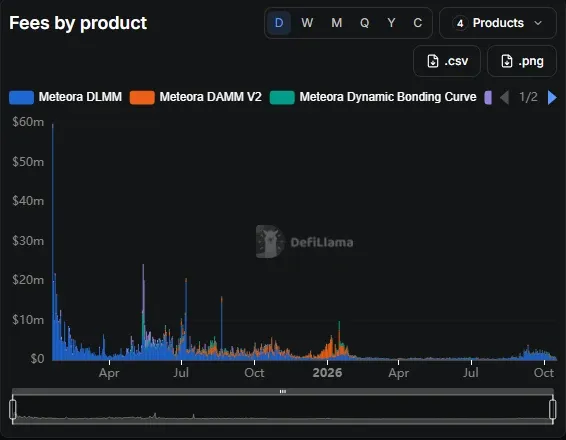Go to previous legend page arrow
566x440 pixels.
tap(505, 97)
